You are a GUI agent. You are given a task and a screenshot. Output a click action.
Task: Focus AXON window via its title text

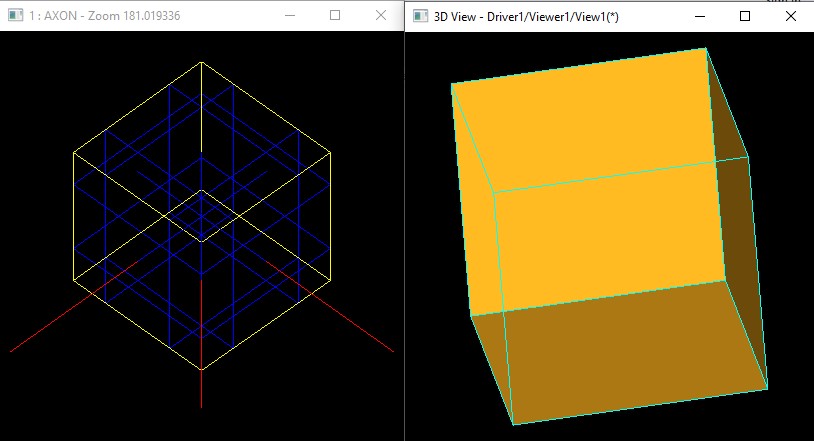pos(99,16)
